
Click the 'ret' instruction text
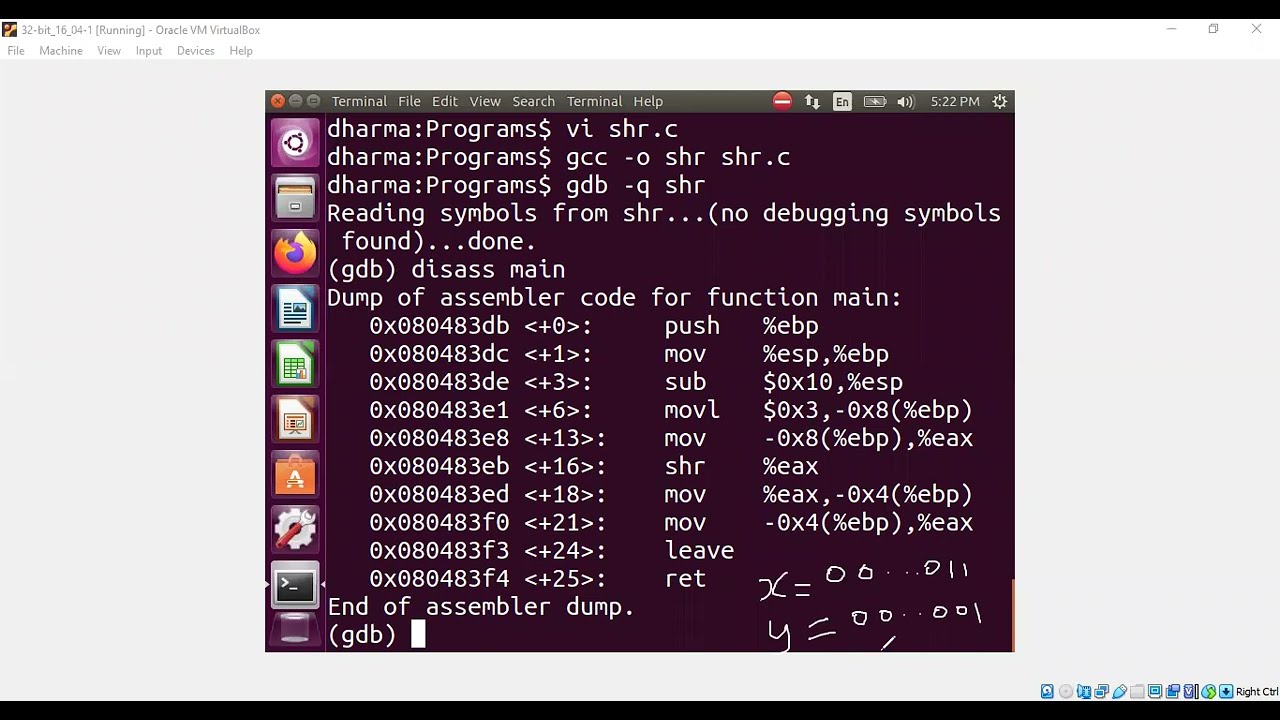pyautogui.click(x=685, y=579)
